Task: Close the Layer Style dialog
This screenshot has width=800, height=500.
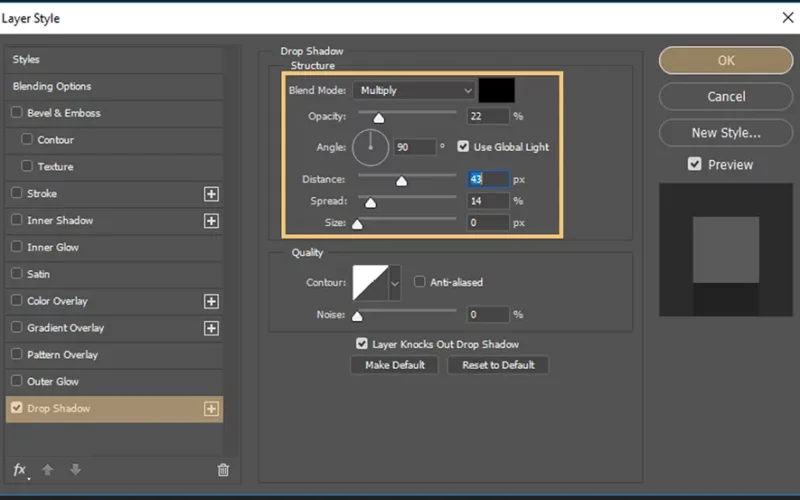Action: [x=788, y=18]
